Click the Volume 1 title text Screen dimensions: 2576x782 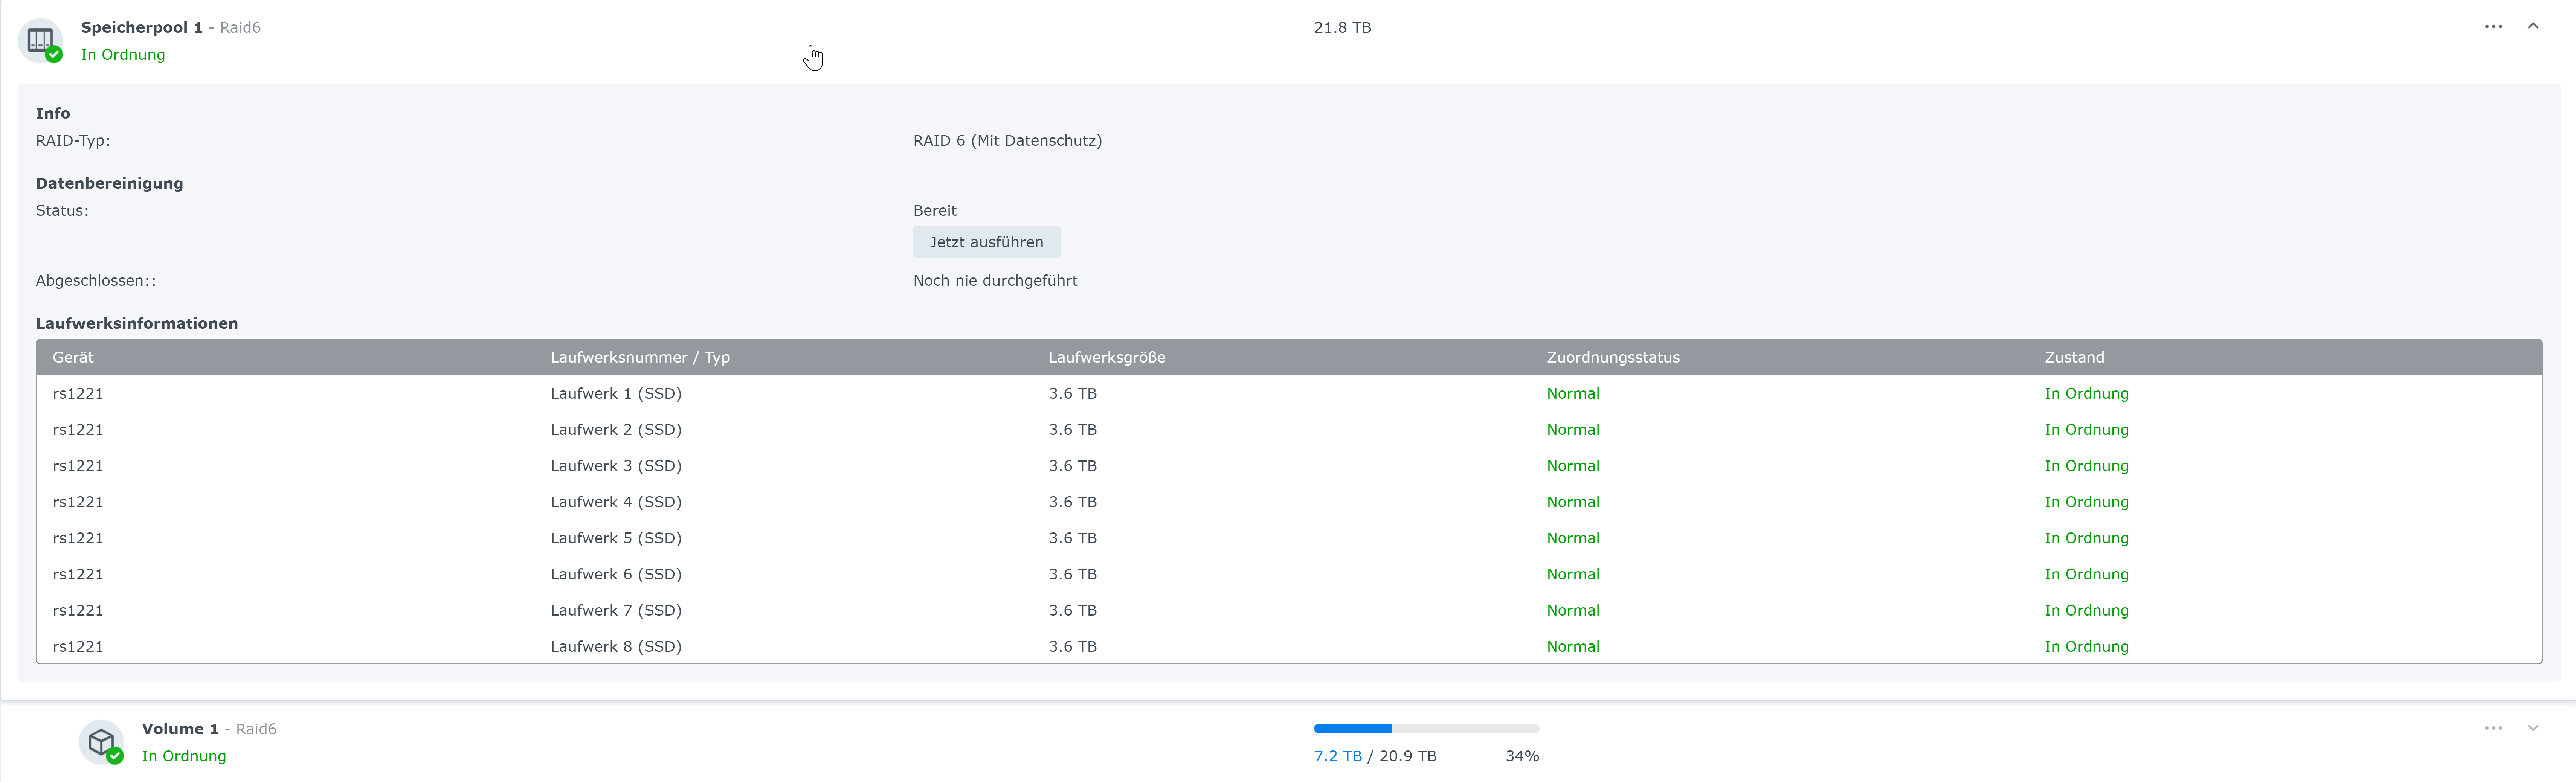180,729
